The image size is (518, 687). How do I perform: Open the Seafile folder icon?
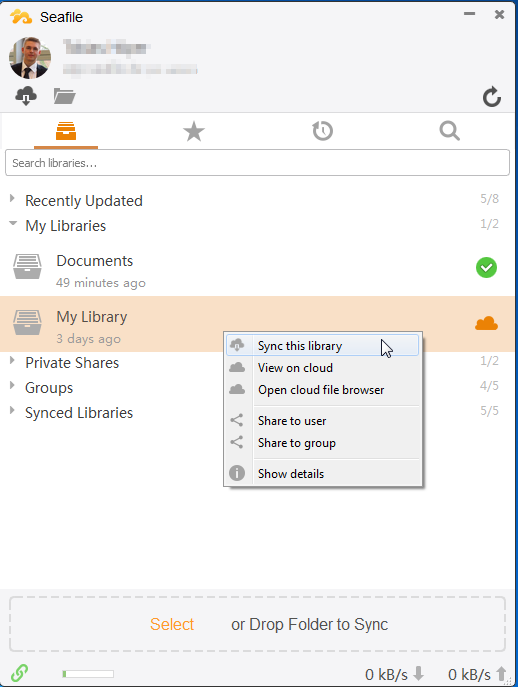64,96
